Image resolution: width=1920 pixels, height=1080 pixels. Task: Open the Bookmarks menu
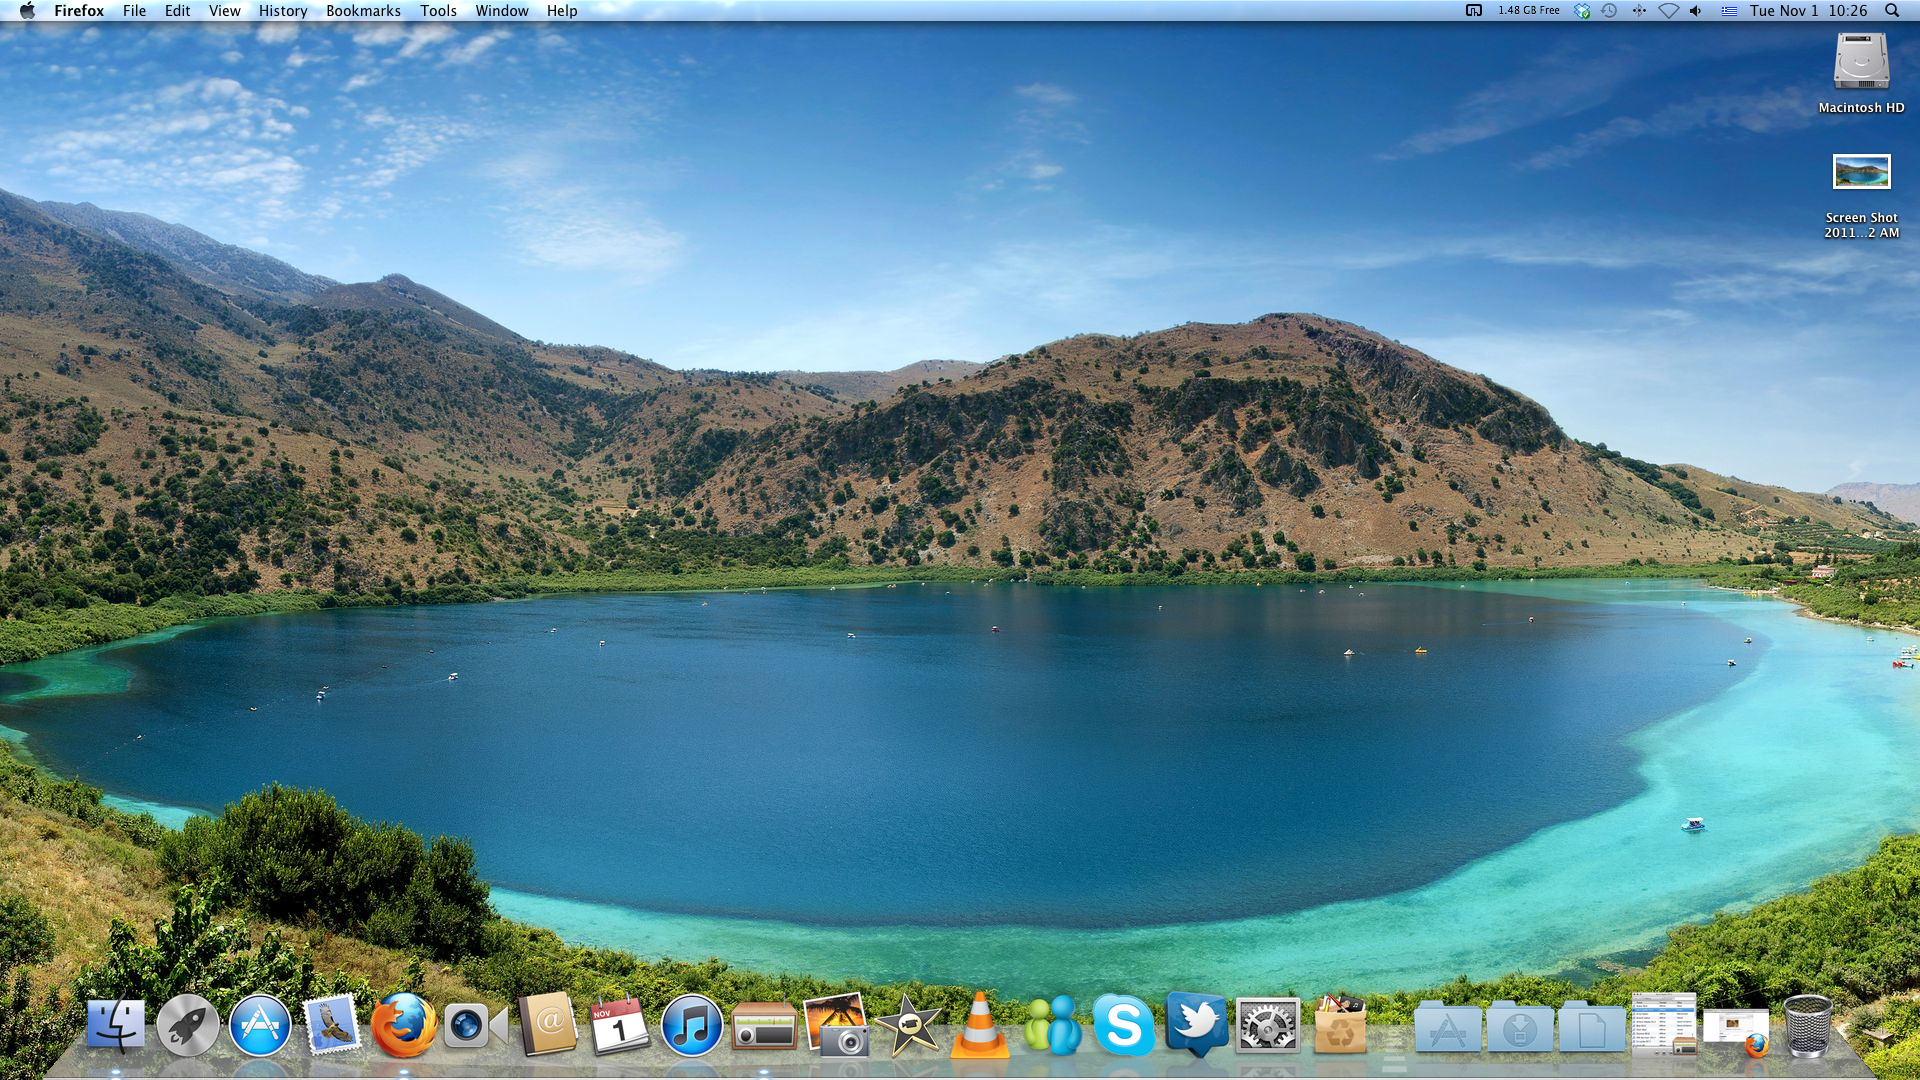363,11
